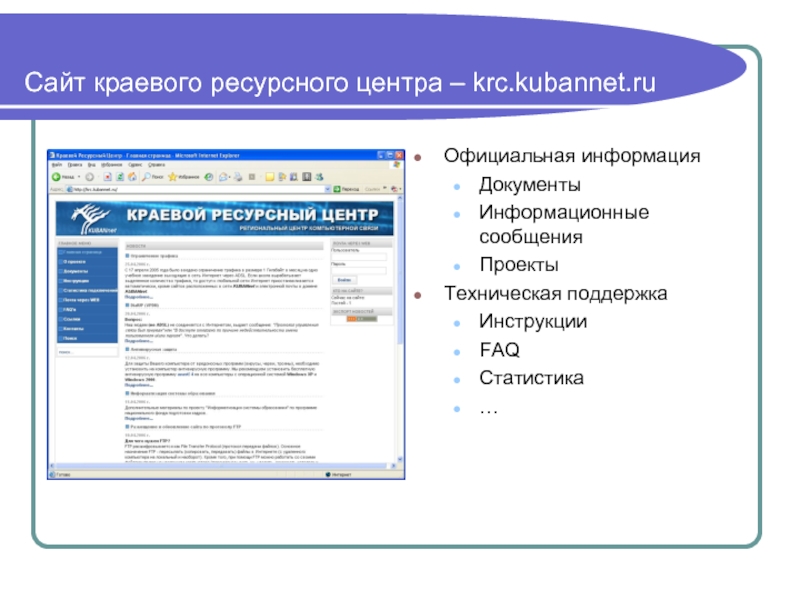Open the Правка menu
Viewport: 800px width, 600px height.
[75, 165]
